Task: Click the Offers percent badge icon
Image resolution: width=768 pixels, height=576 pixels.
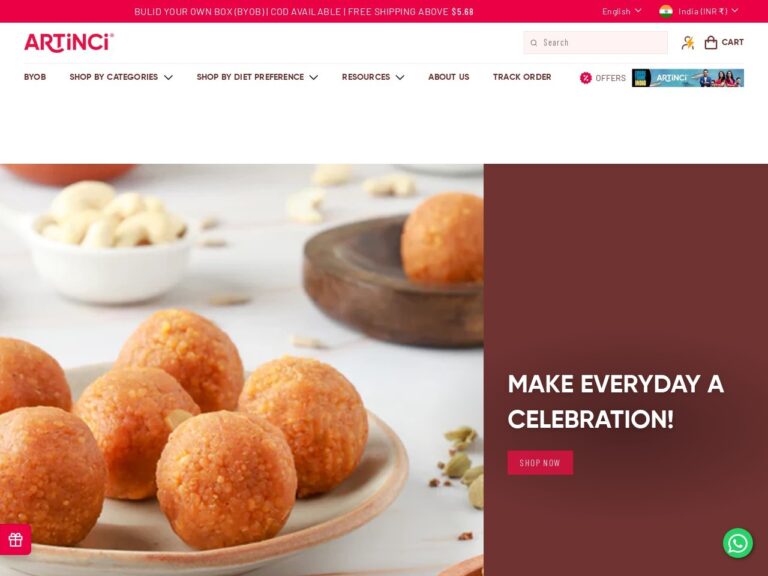Action: [585, 78]
